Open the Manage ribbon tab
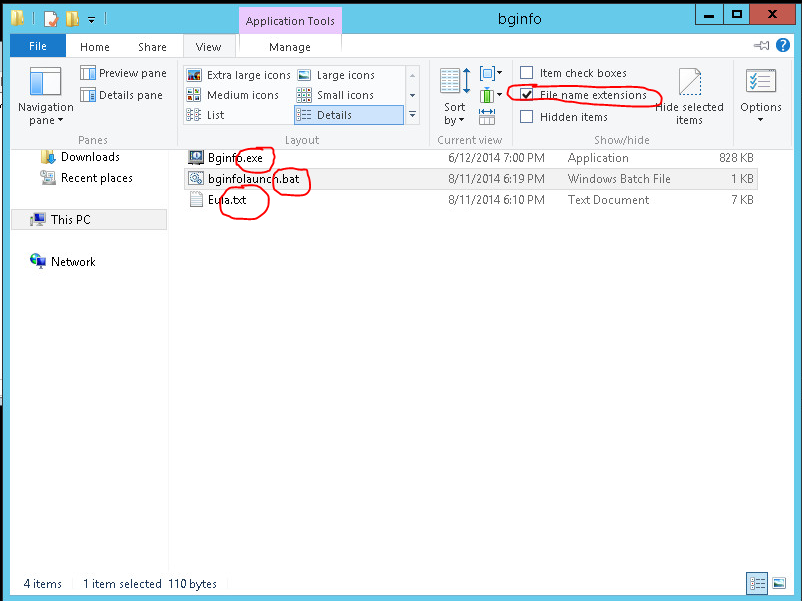The height and width of the screenshot is (601, 802). tap(290, 47)
